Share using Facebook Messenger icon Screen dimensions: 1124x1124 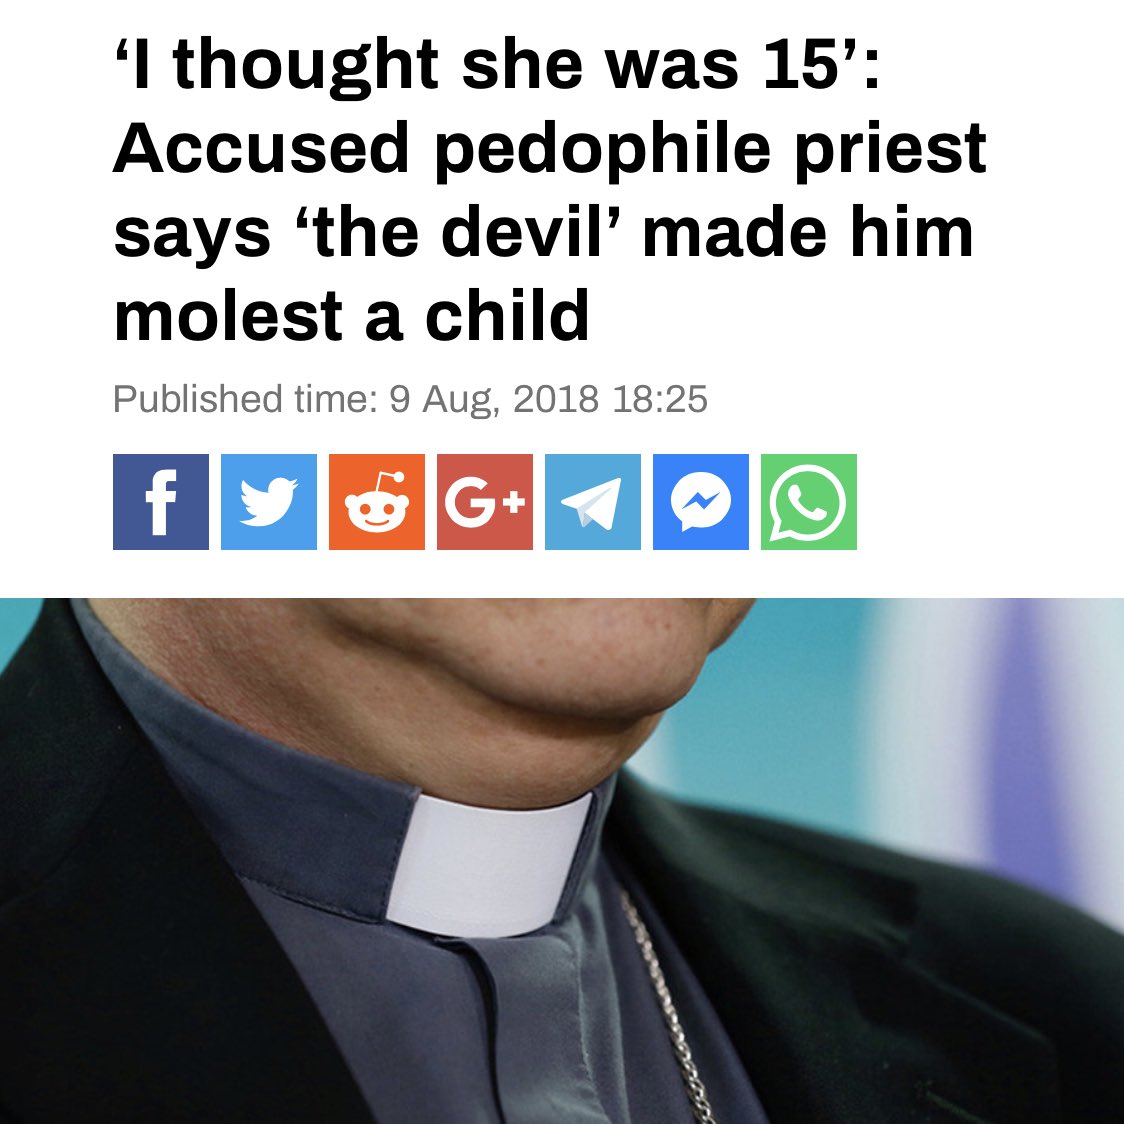[x=701, y=502]
